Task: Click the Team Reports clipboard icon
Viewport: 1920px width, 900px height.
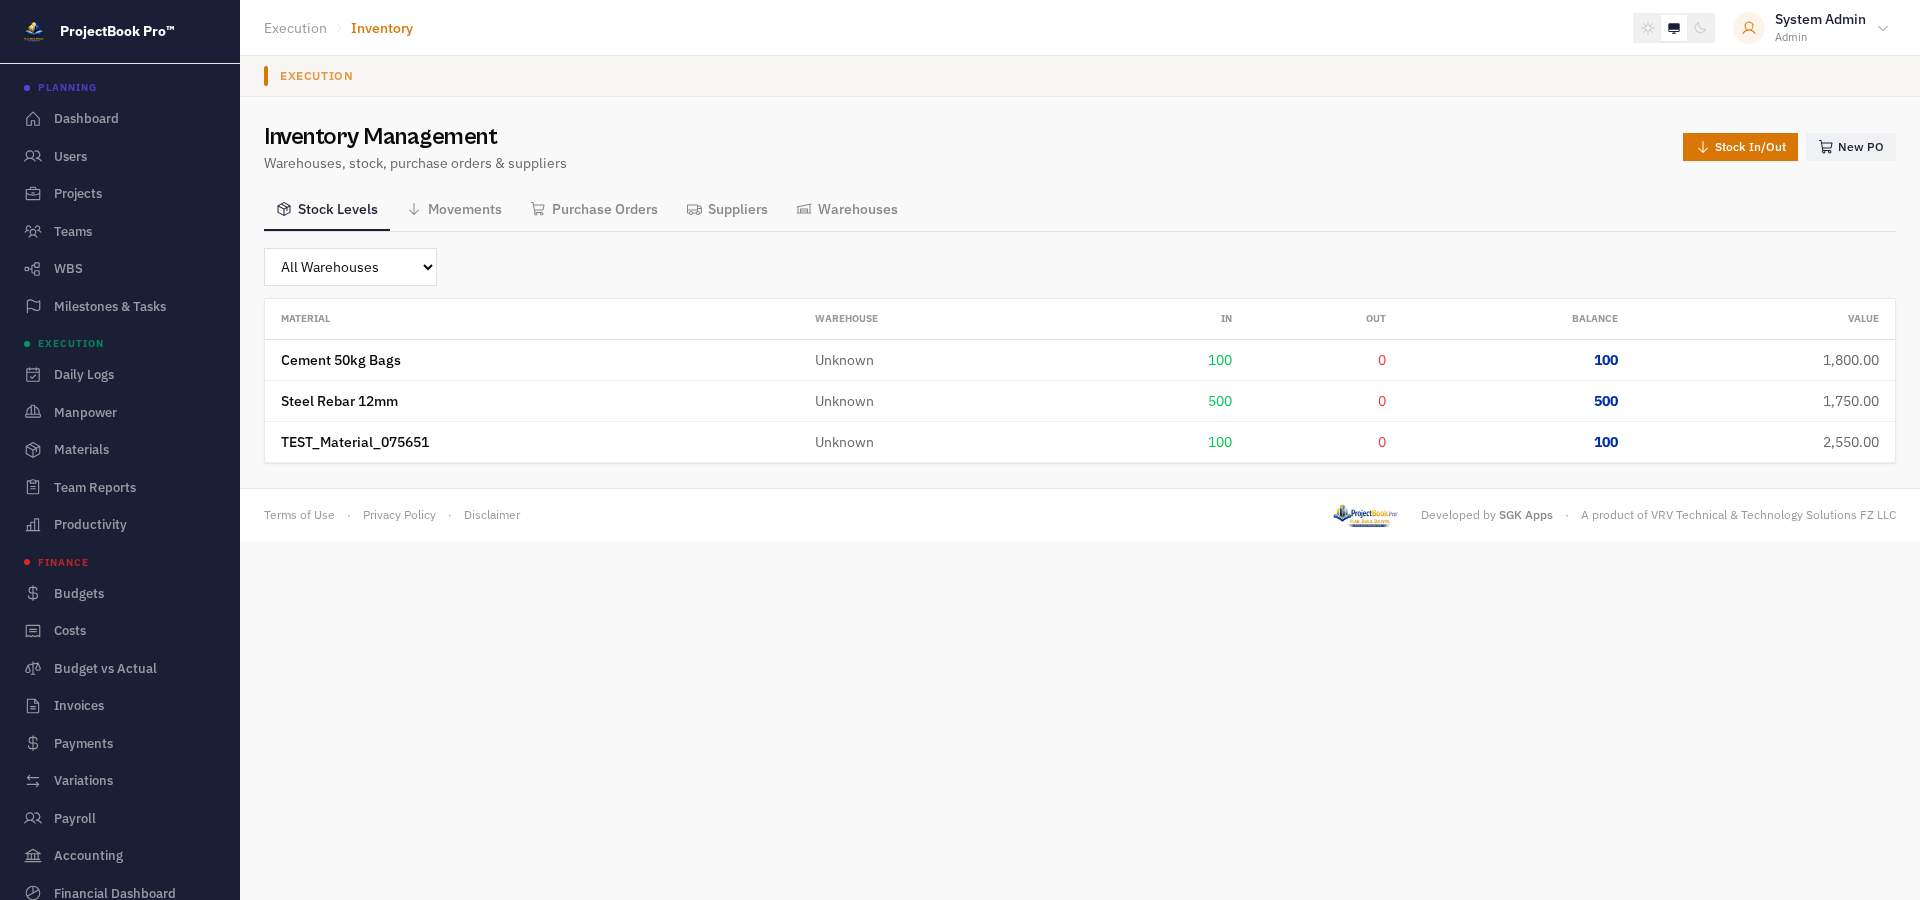Action: [x=33, y=488]
